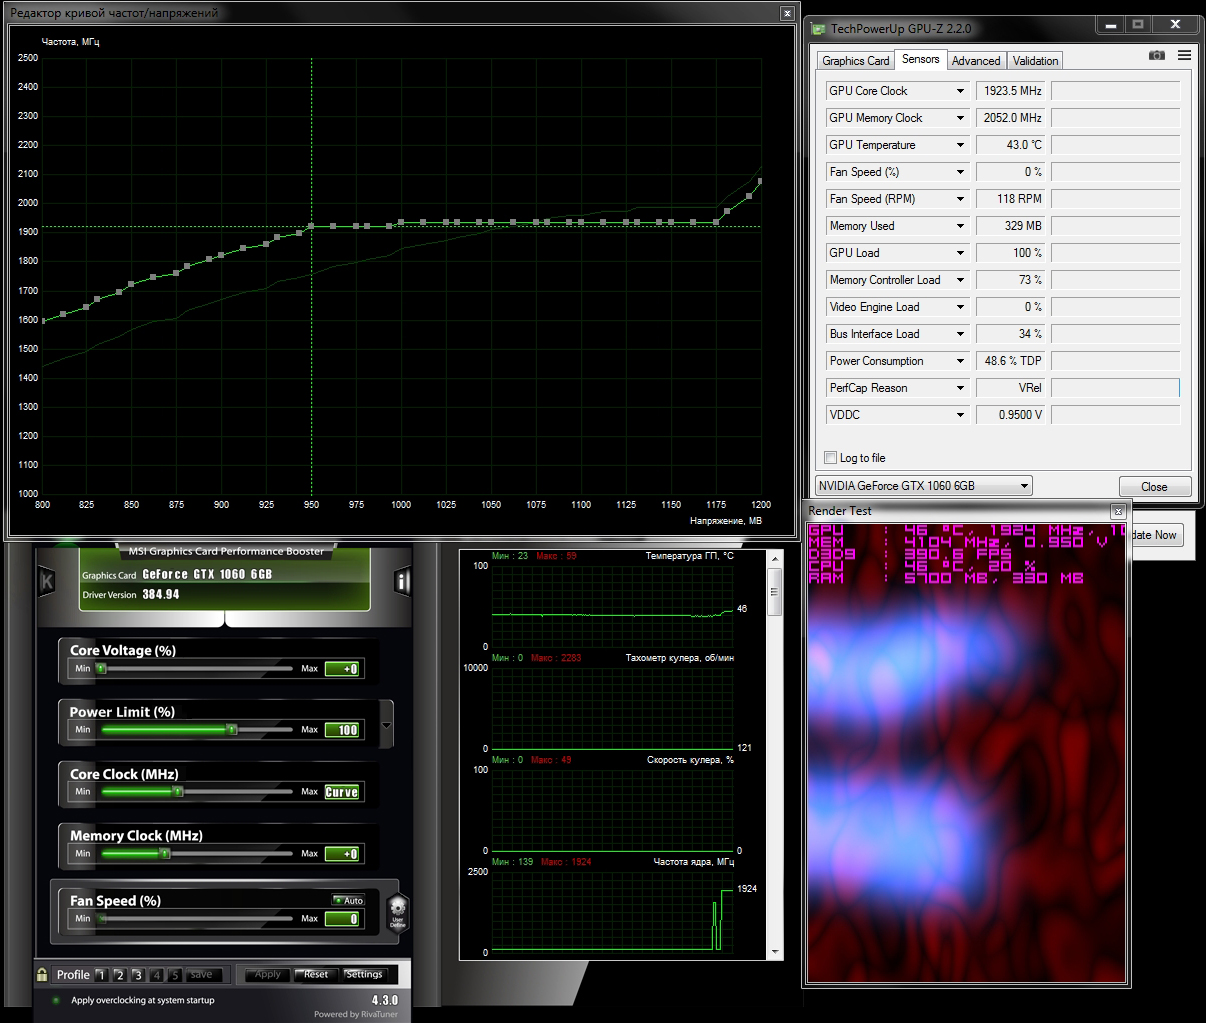The height and width of the screenshot is (1023, 1206).
Task: Switch to the Graphics Card tab
Action: 856,61
